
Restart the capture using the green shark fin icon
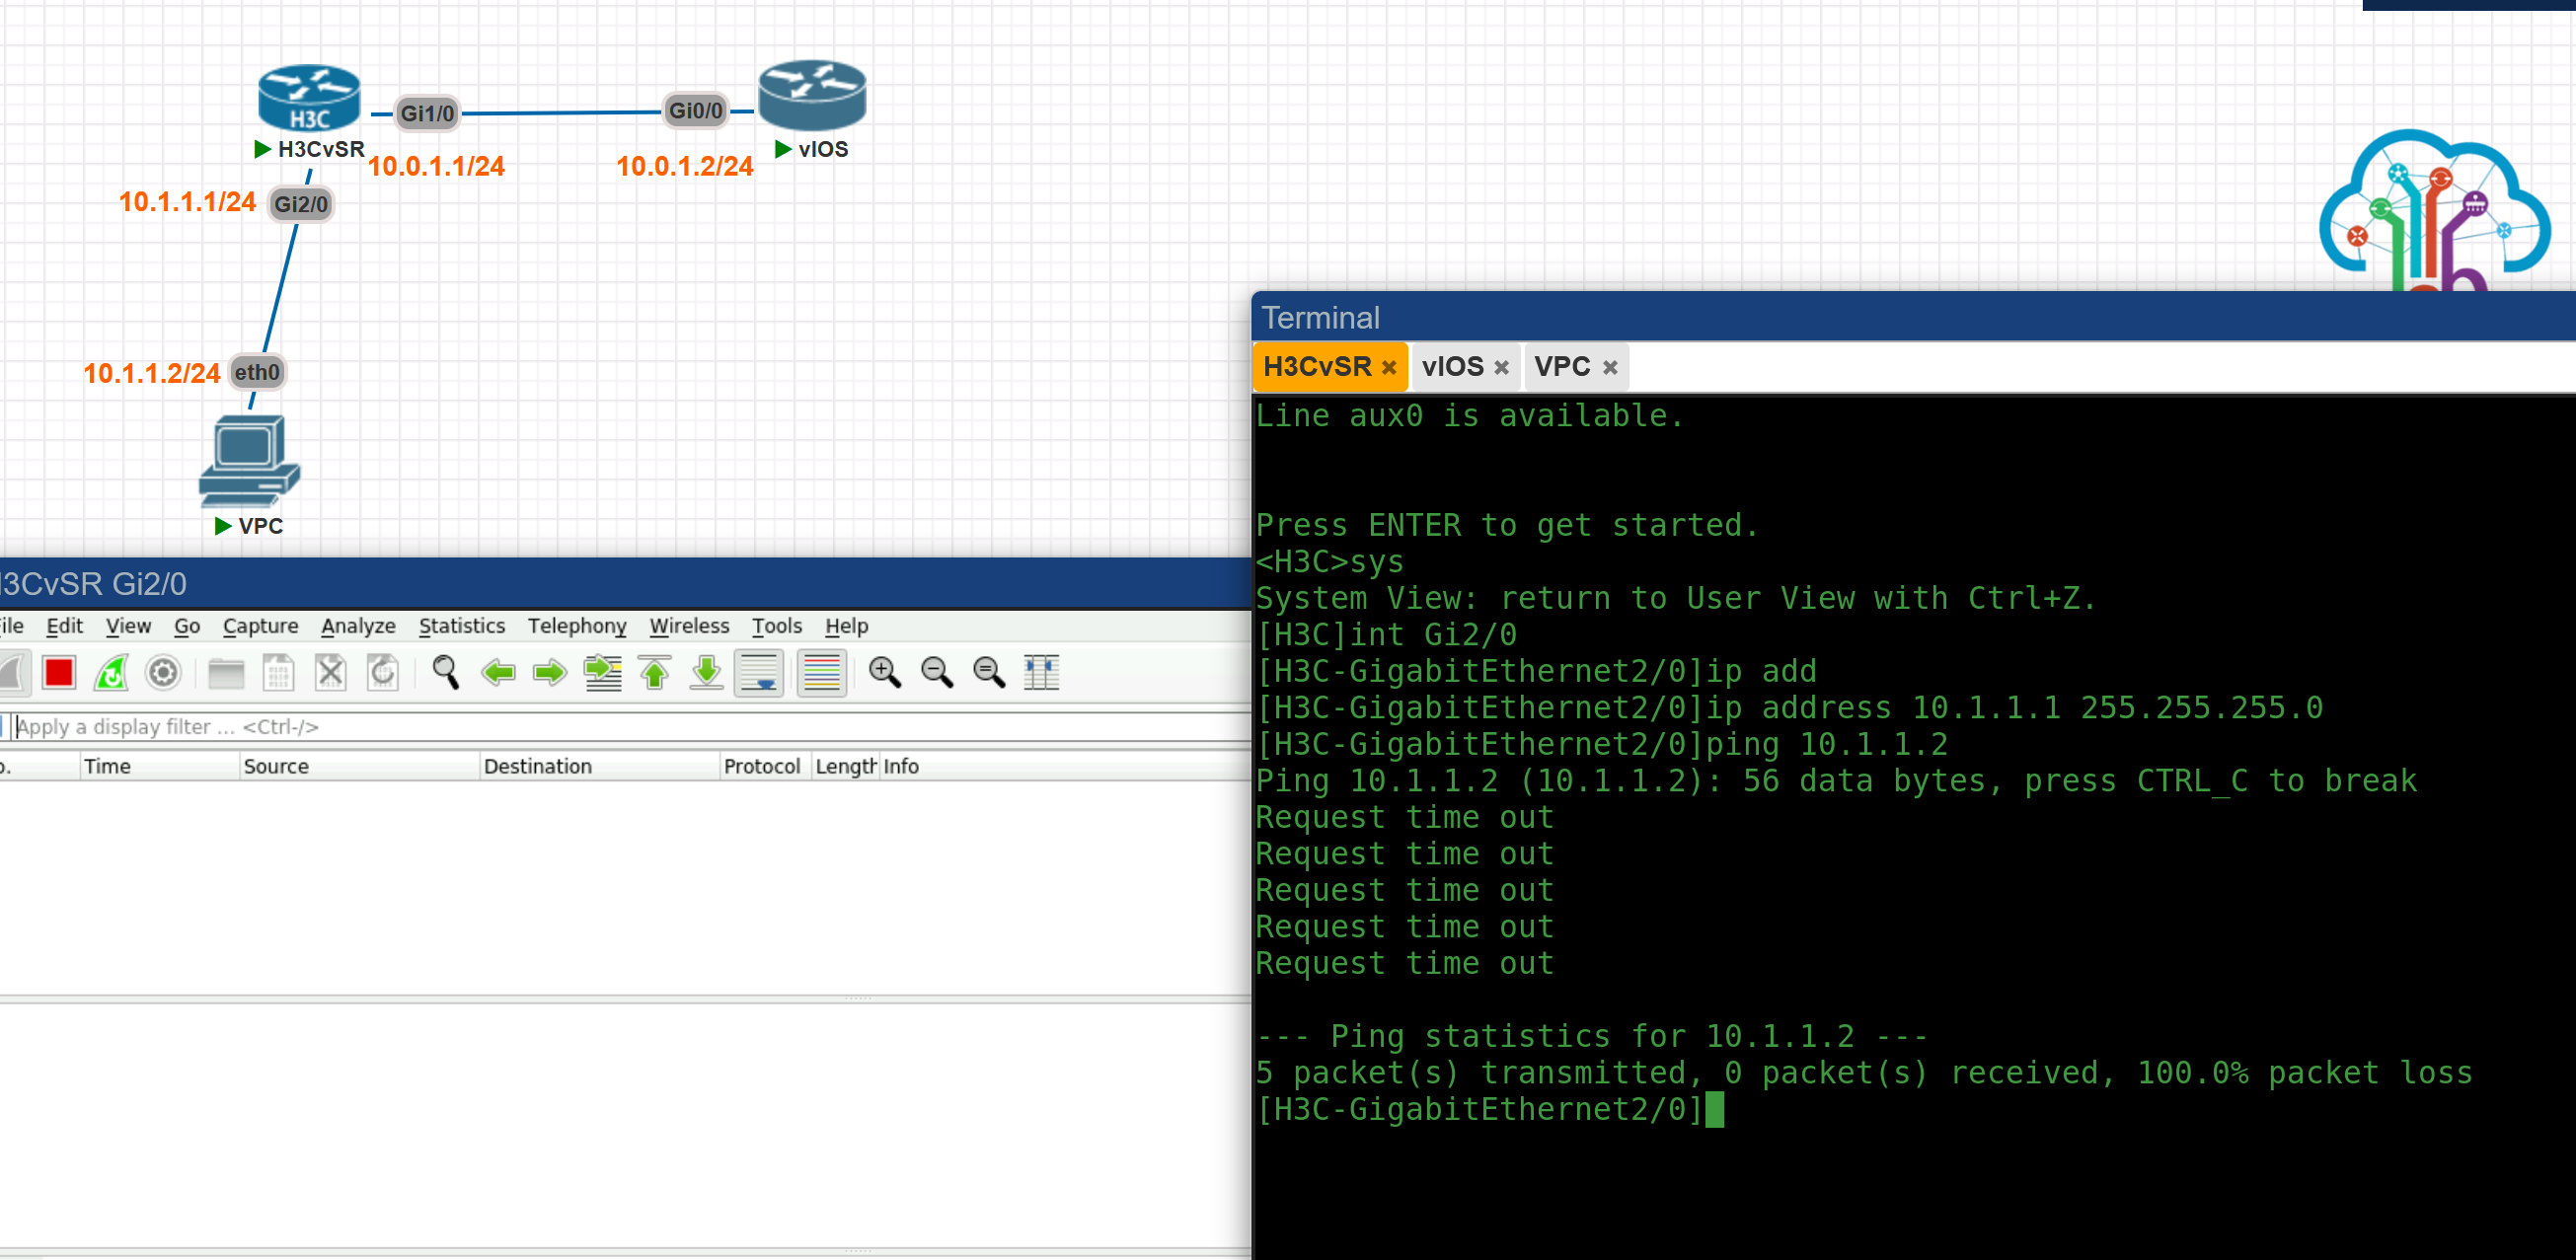pyautogui.click(x=111, y=672)
